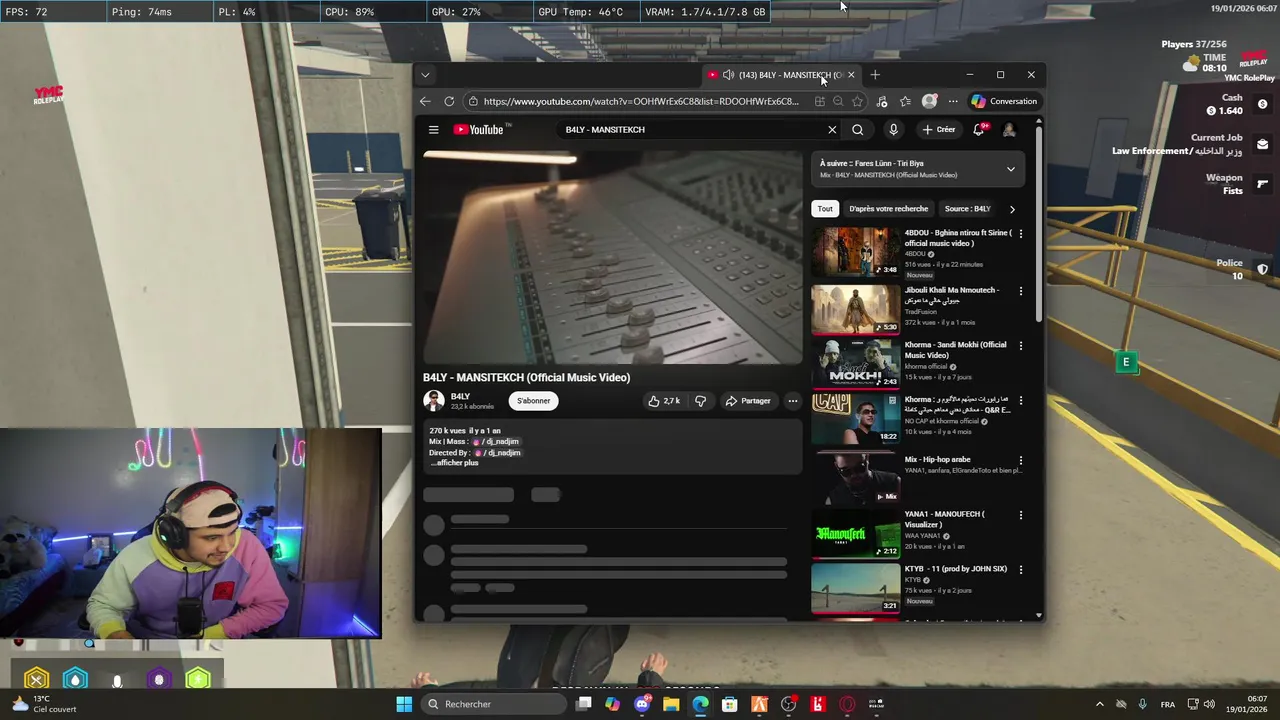Image resolution: width=1280 pixels, height=720 pixels.
Task: Dislike the B4LY video
Action: 700,401
